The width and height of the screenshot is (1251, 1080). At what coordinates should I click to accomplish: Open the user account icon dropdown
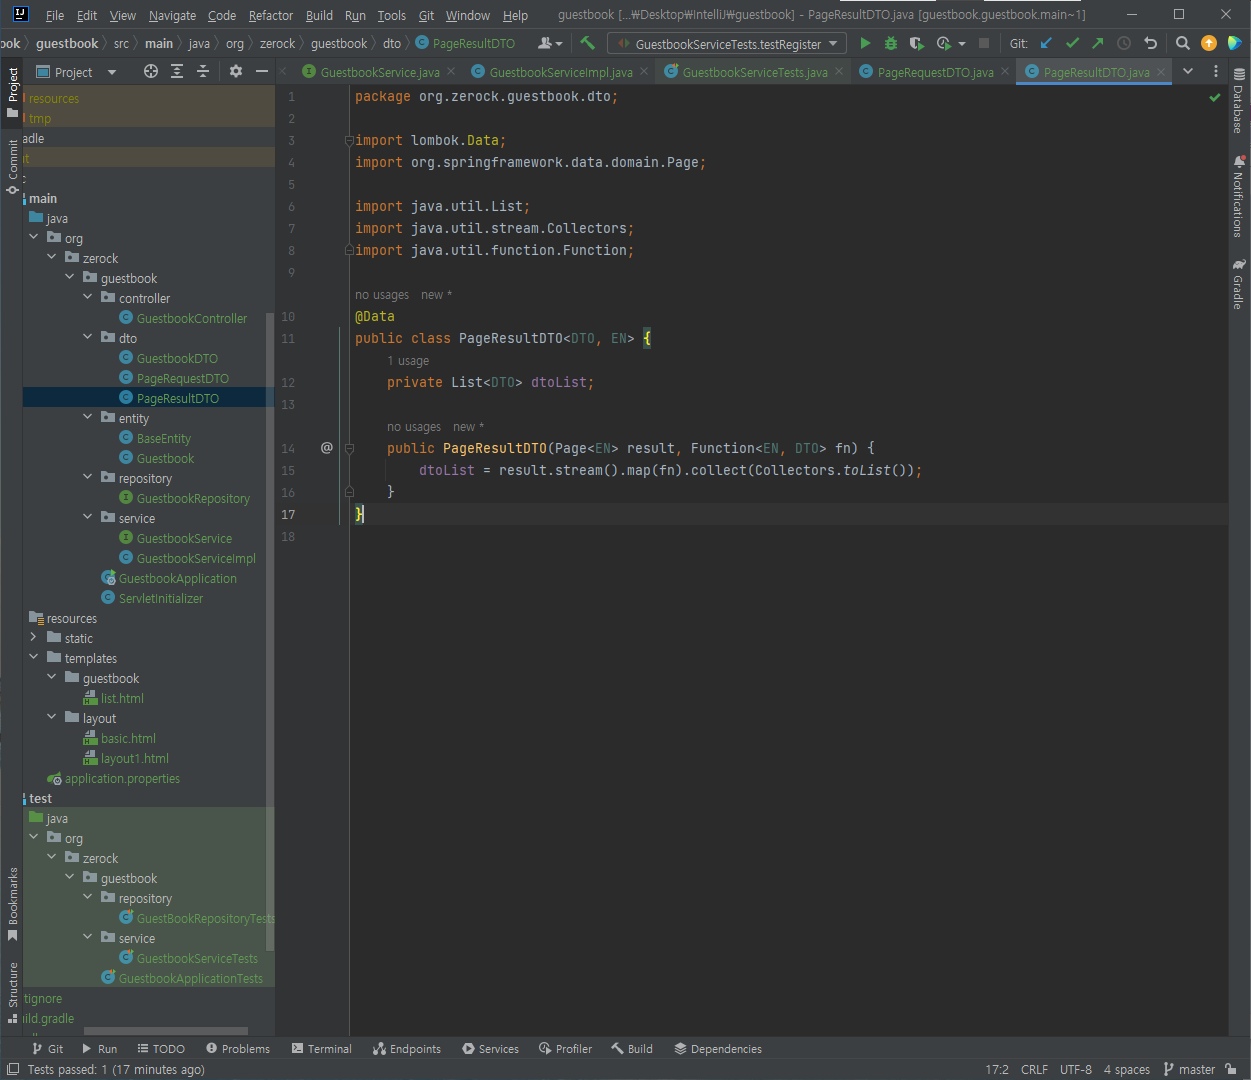point(550,43)
